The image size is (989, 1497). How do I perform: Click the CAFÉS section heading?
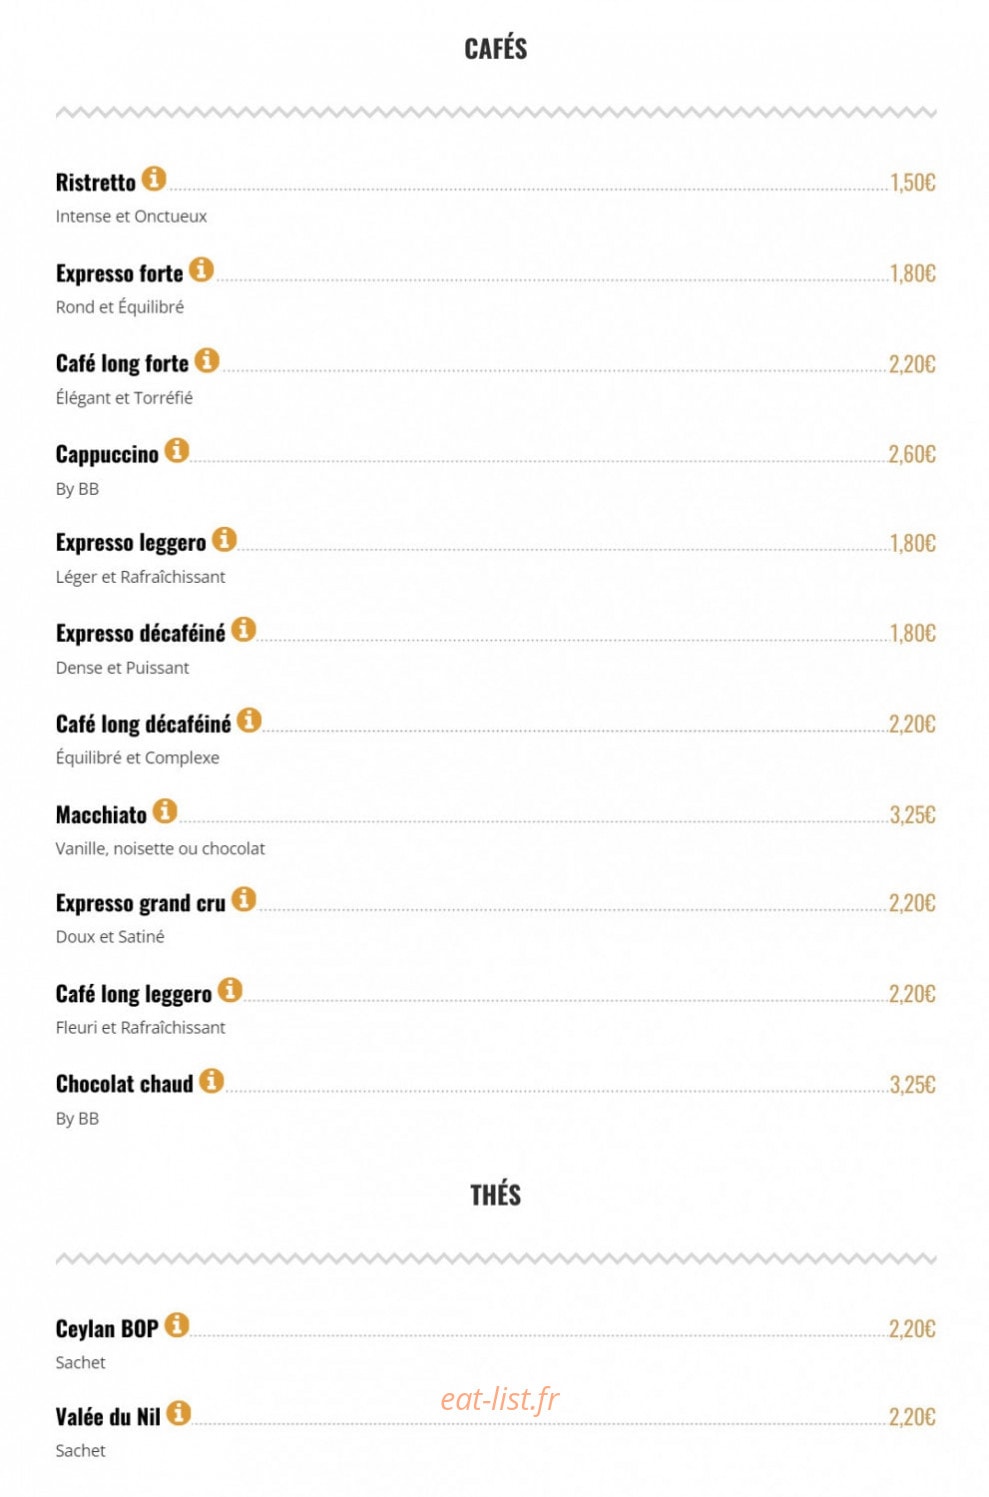[x=495, y=48]
